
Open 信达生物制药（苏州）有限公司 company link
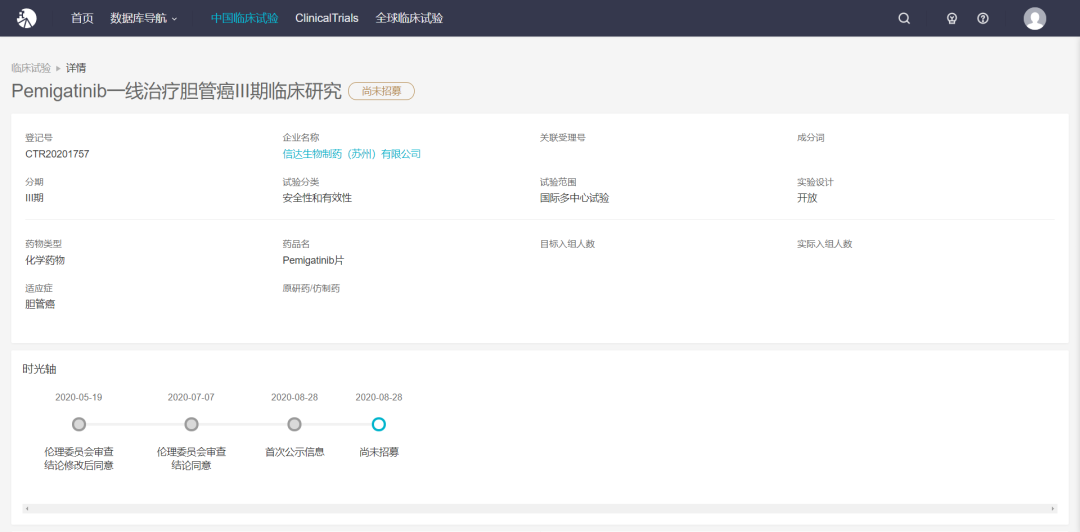(351, 154)
